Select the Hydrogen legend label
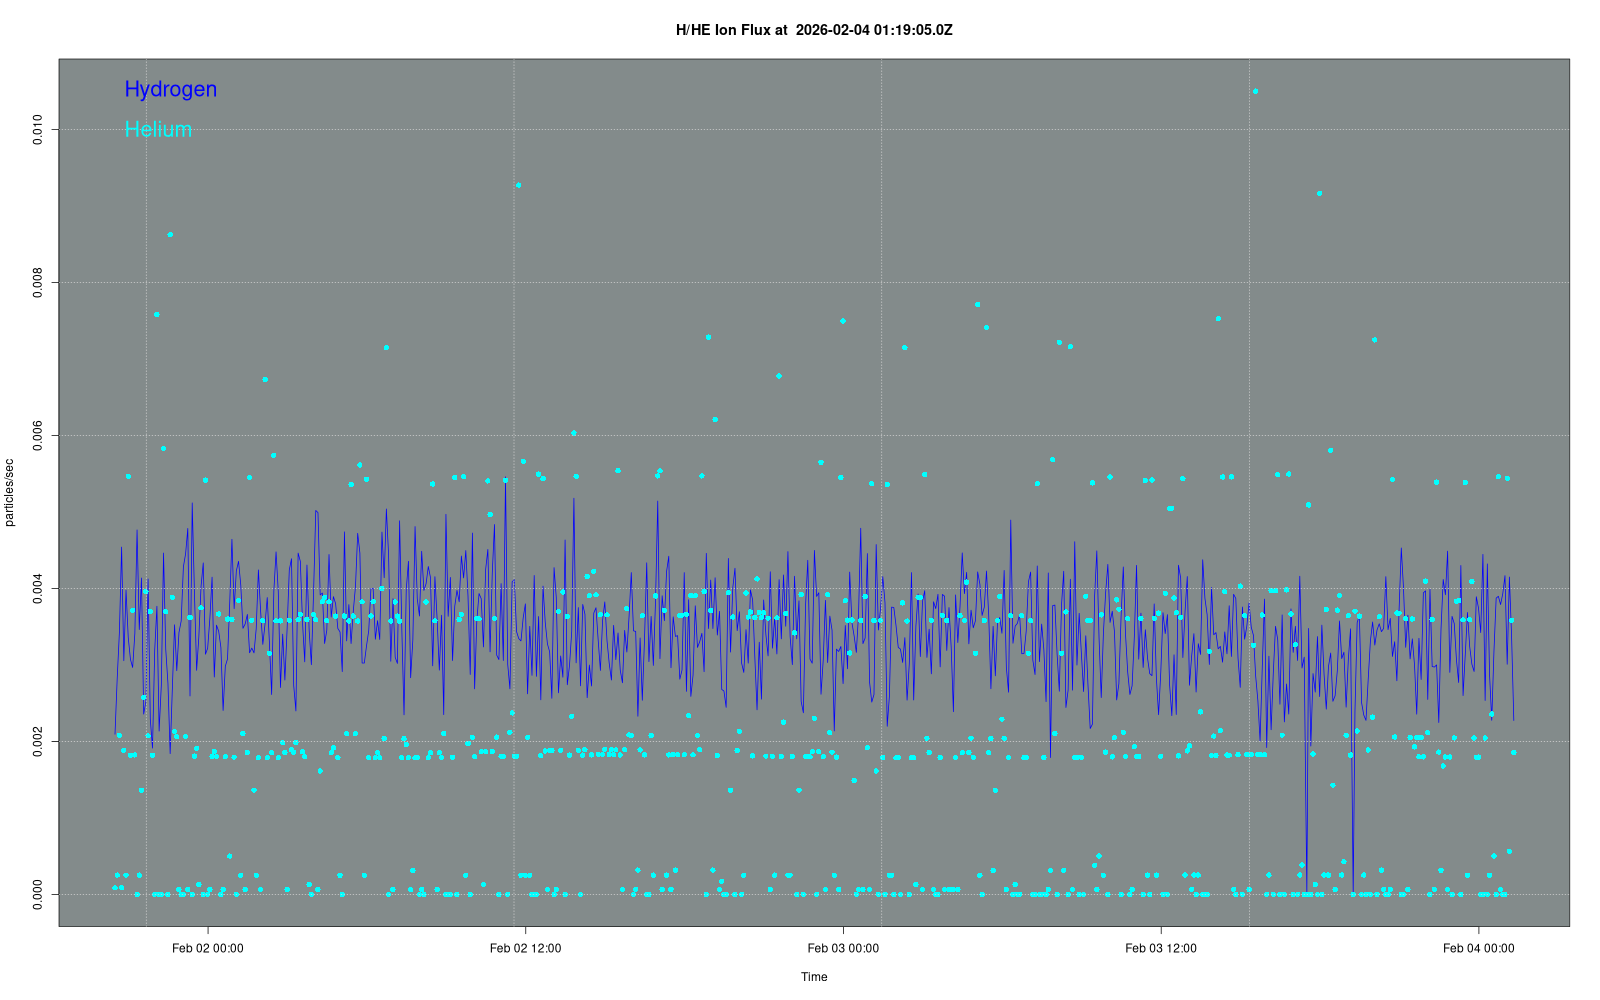Image resolution: width=1600 pixels, height=1000 pixels. click(170, 89)
